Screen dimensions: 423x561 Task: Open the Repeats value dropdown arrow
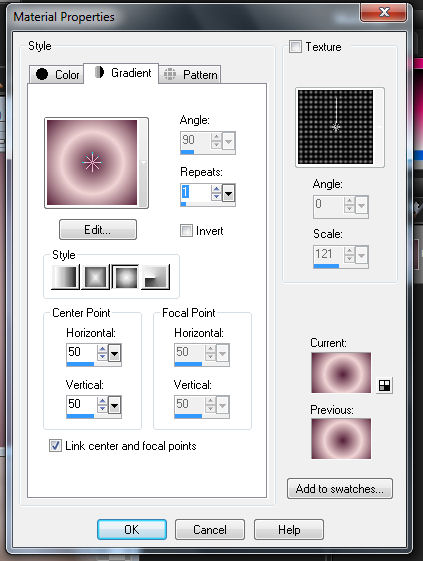(x=229, y=193)
